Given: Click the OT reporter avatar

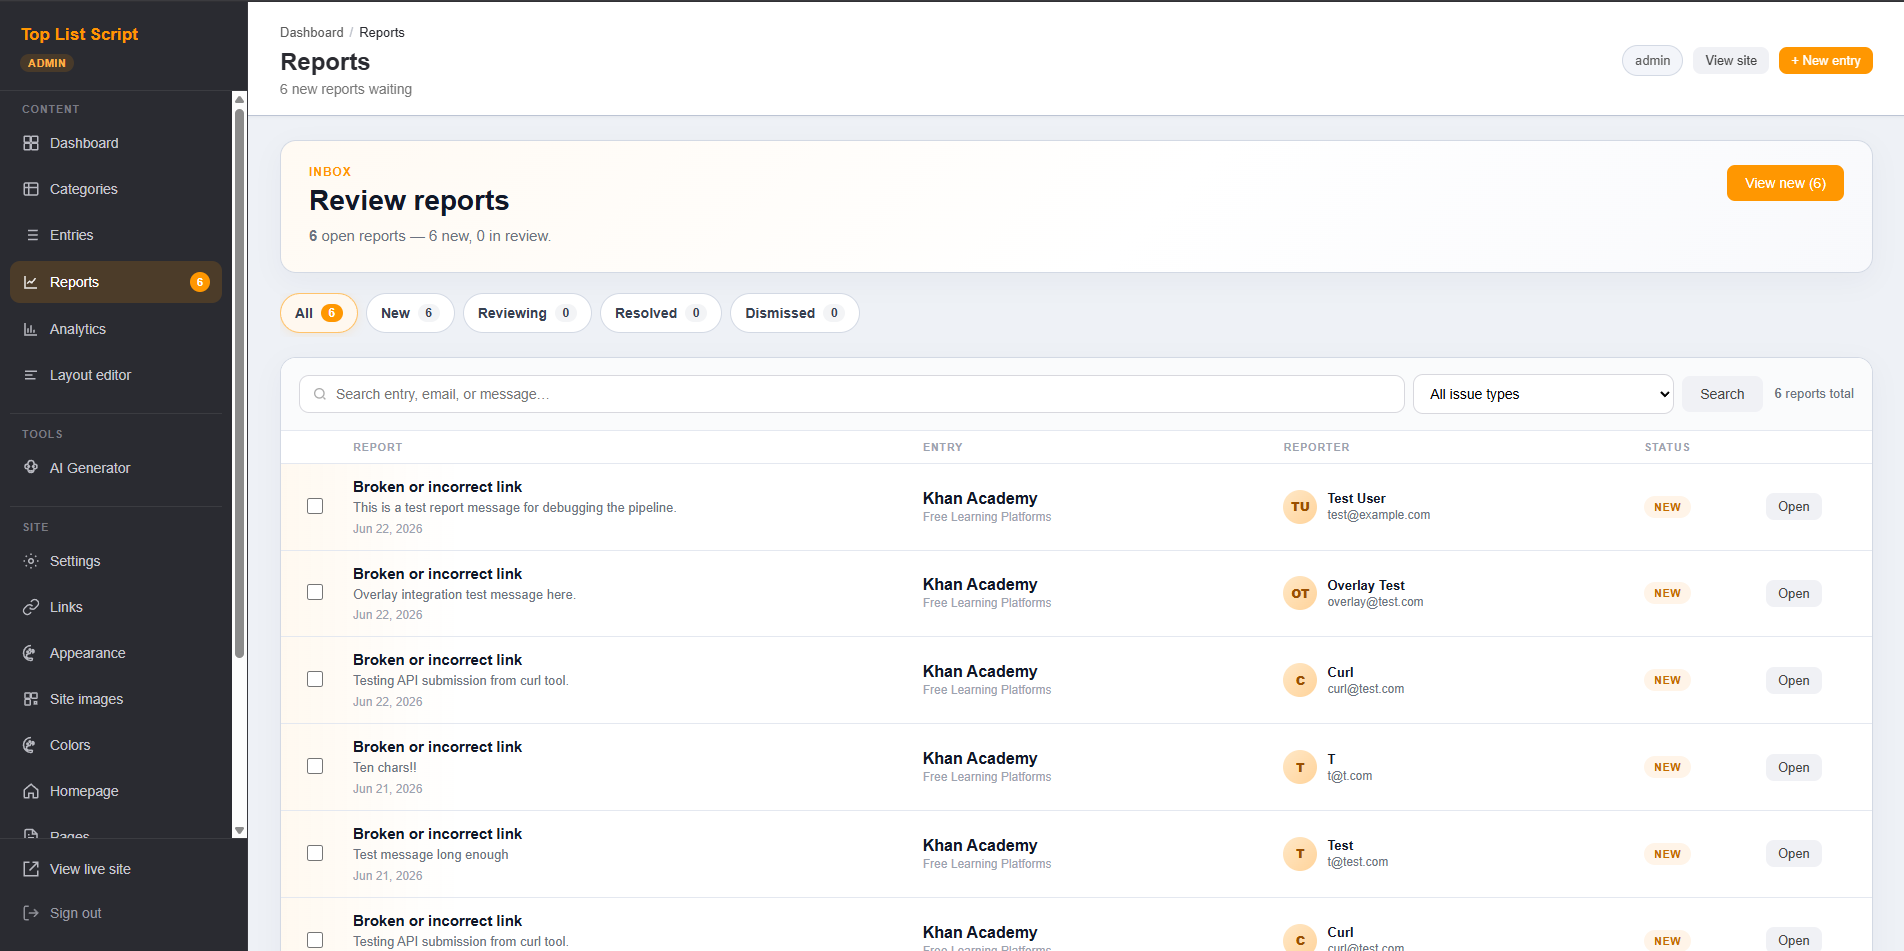Looking at the screenshot, I should (1300, 593).
